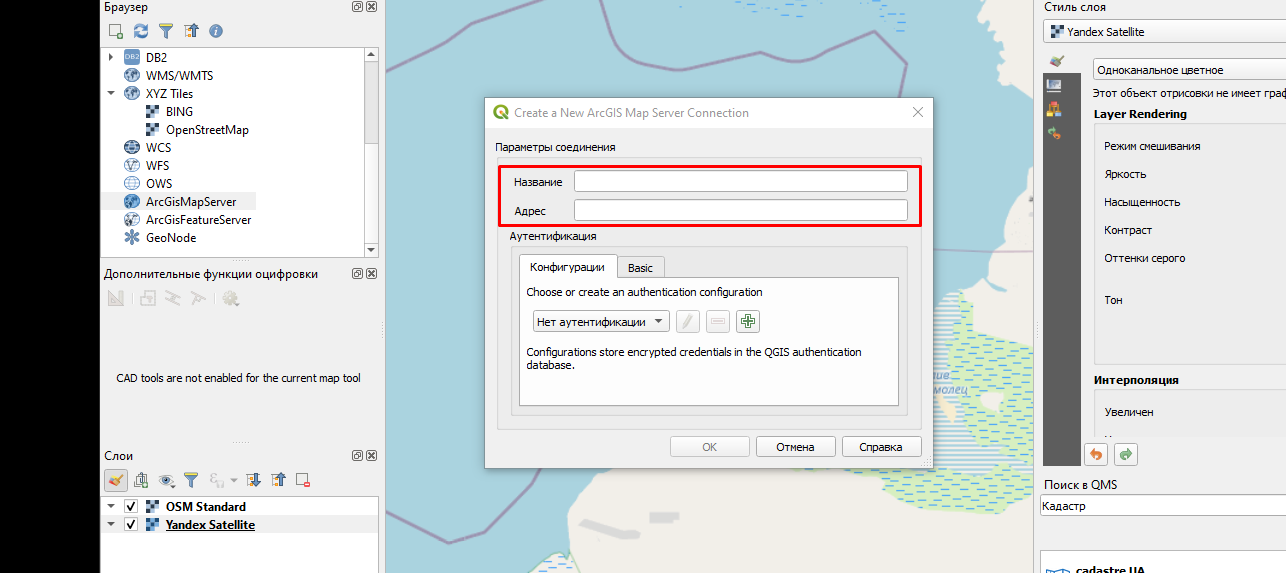Expand all layers in Layers panel
Image resolution: width=1286 pixels, height=573 pixels.
pos(253,480)
